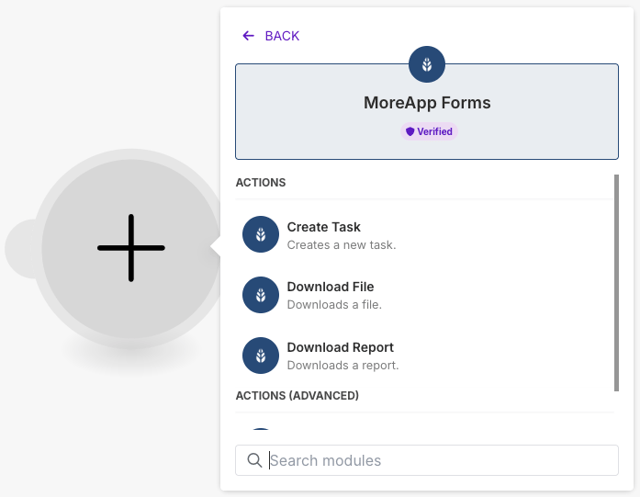Click the Download Report module icon
This screenshot has width=640, height=497.
[261, 355]
